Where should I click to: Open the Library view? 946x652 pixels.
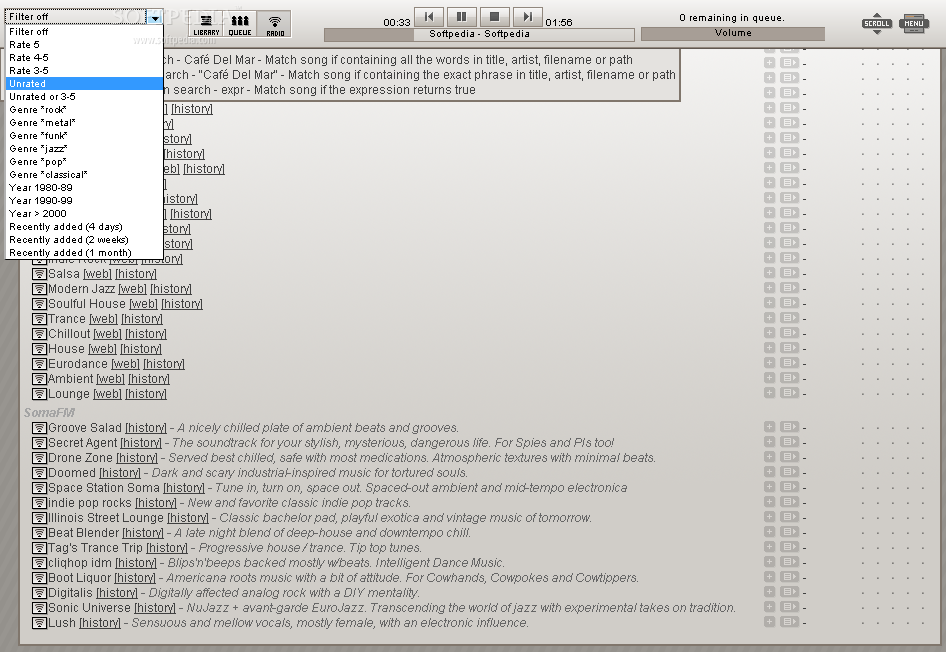[x=206, y=25]
